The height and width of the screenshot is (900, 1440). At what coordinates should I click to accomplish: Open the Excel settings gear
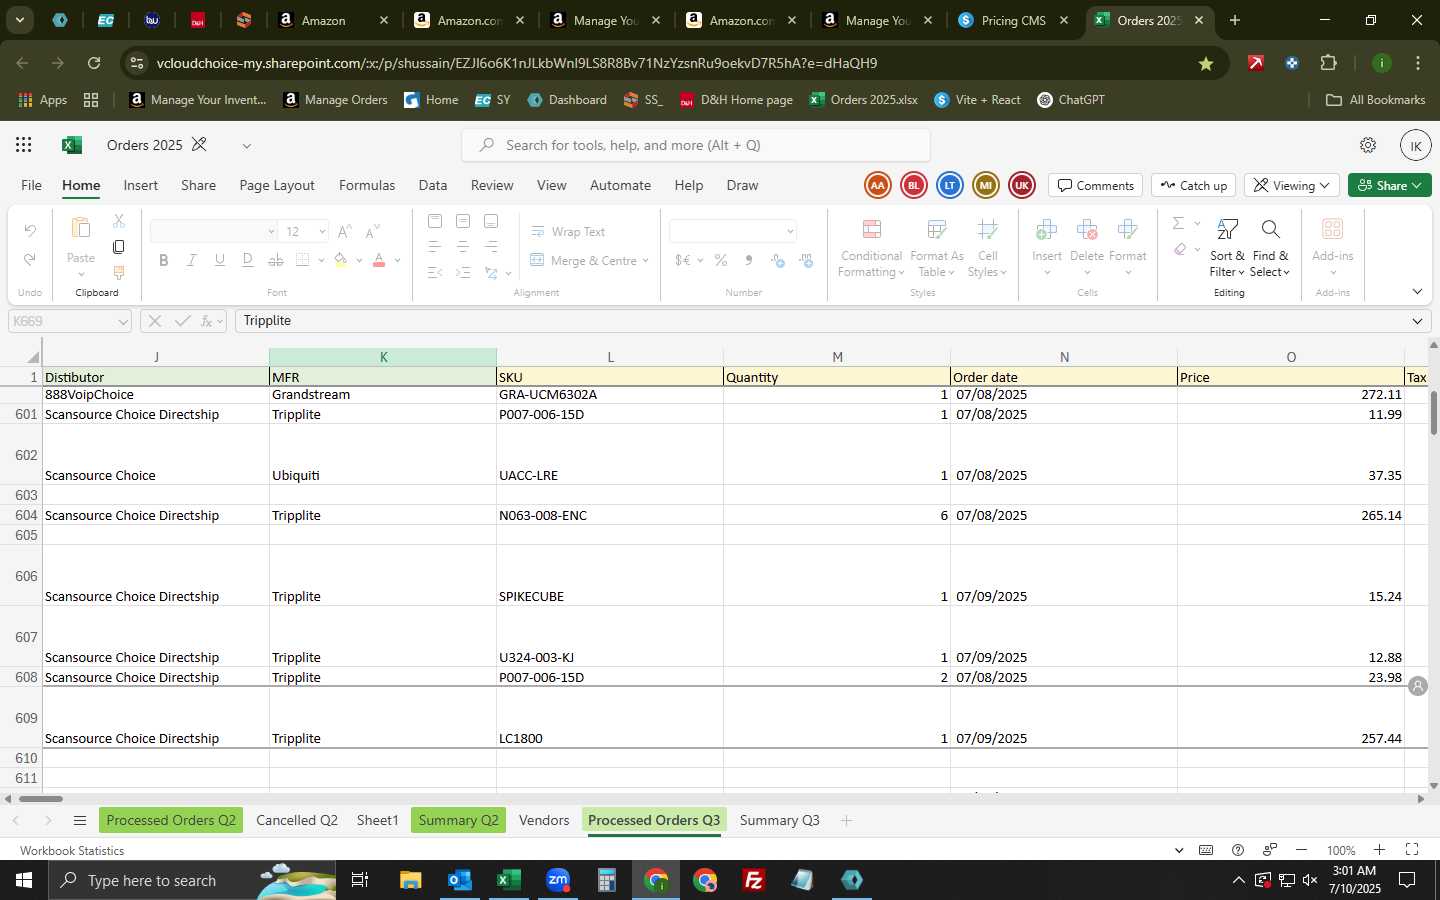click(1368, 145)
